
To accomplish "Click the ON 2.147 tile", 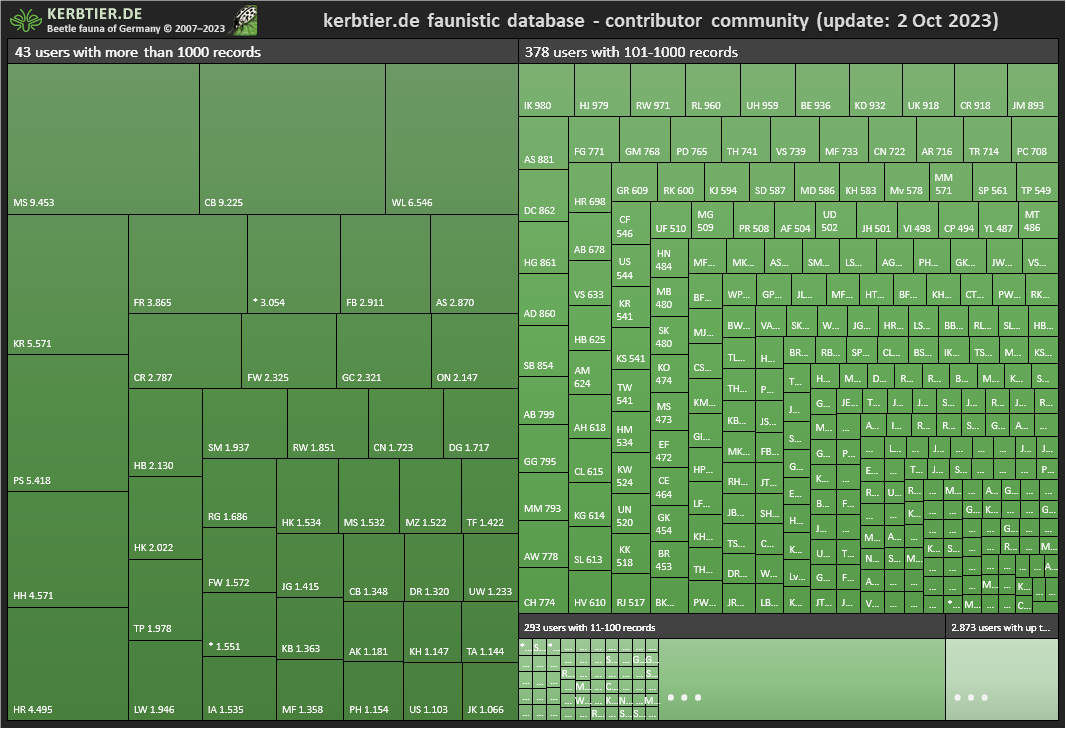I will (475, 351).
